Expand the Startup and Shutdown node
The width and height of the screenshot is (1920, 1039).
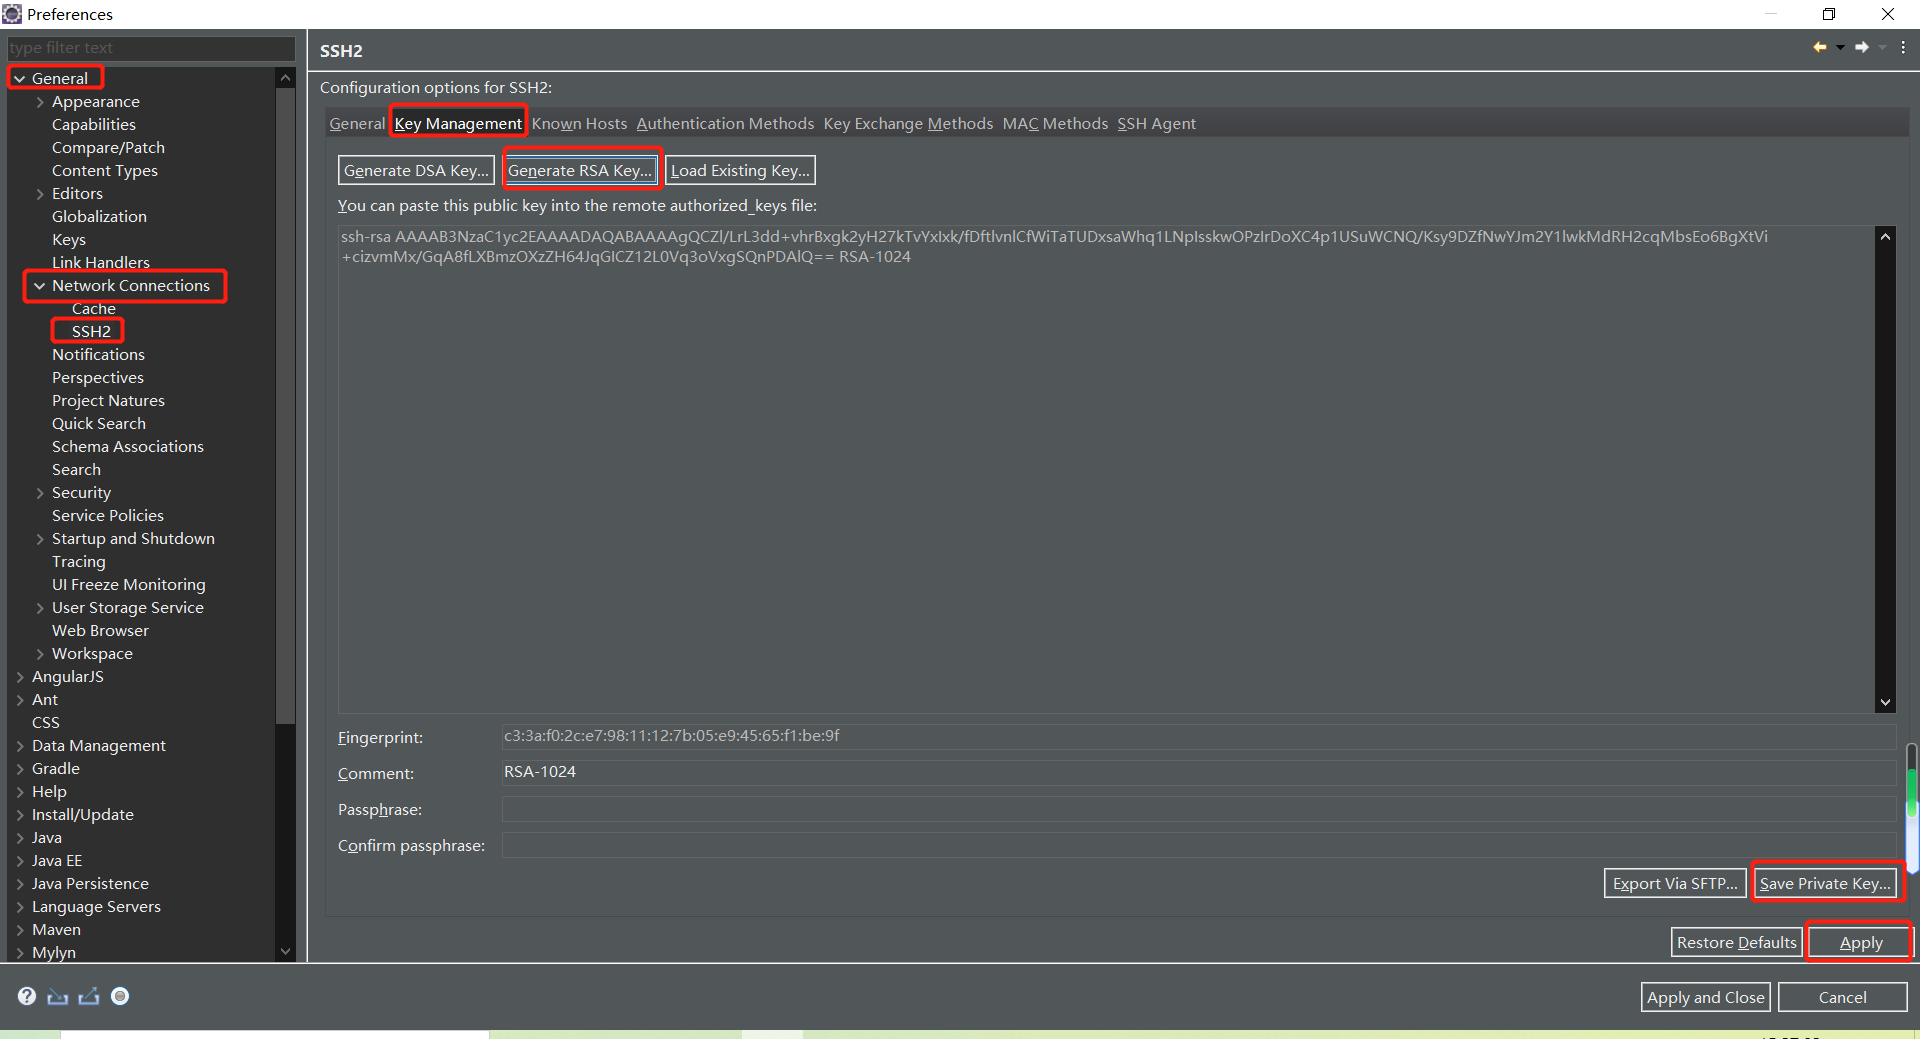pos(40,539)
